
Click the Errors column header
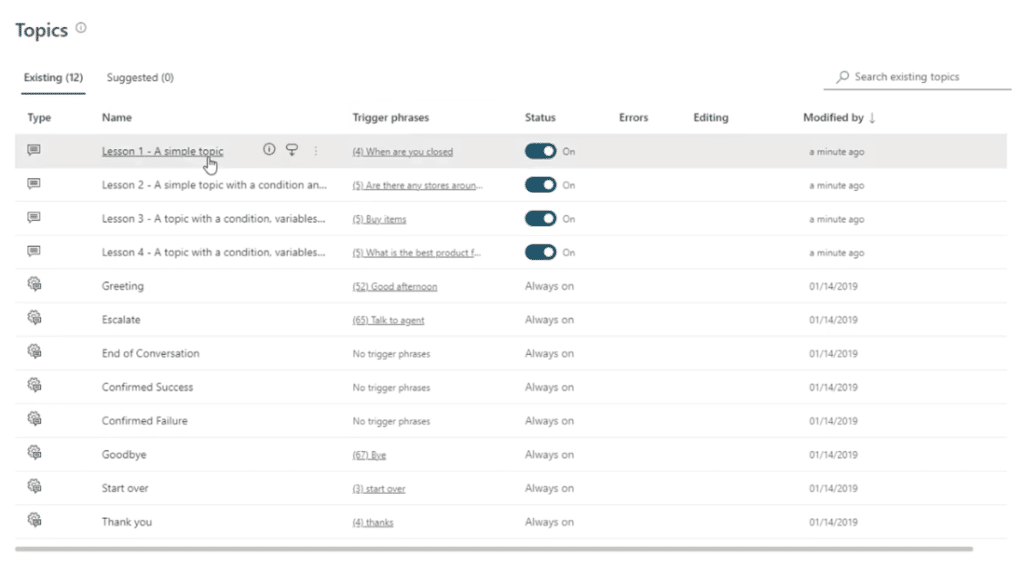[x=633, y=118]
